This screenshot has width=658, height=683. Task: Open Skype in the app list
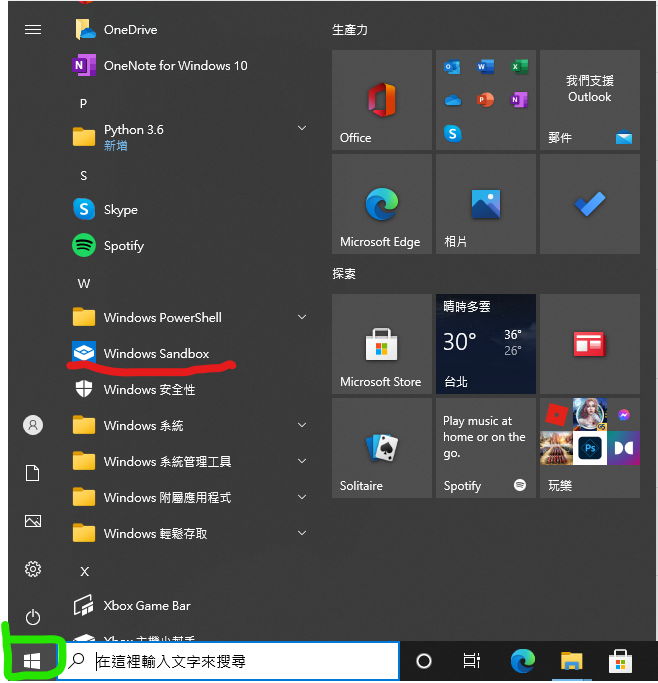[187, 210]
